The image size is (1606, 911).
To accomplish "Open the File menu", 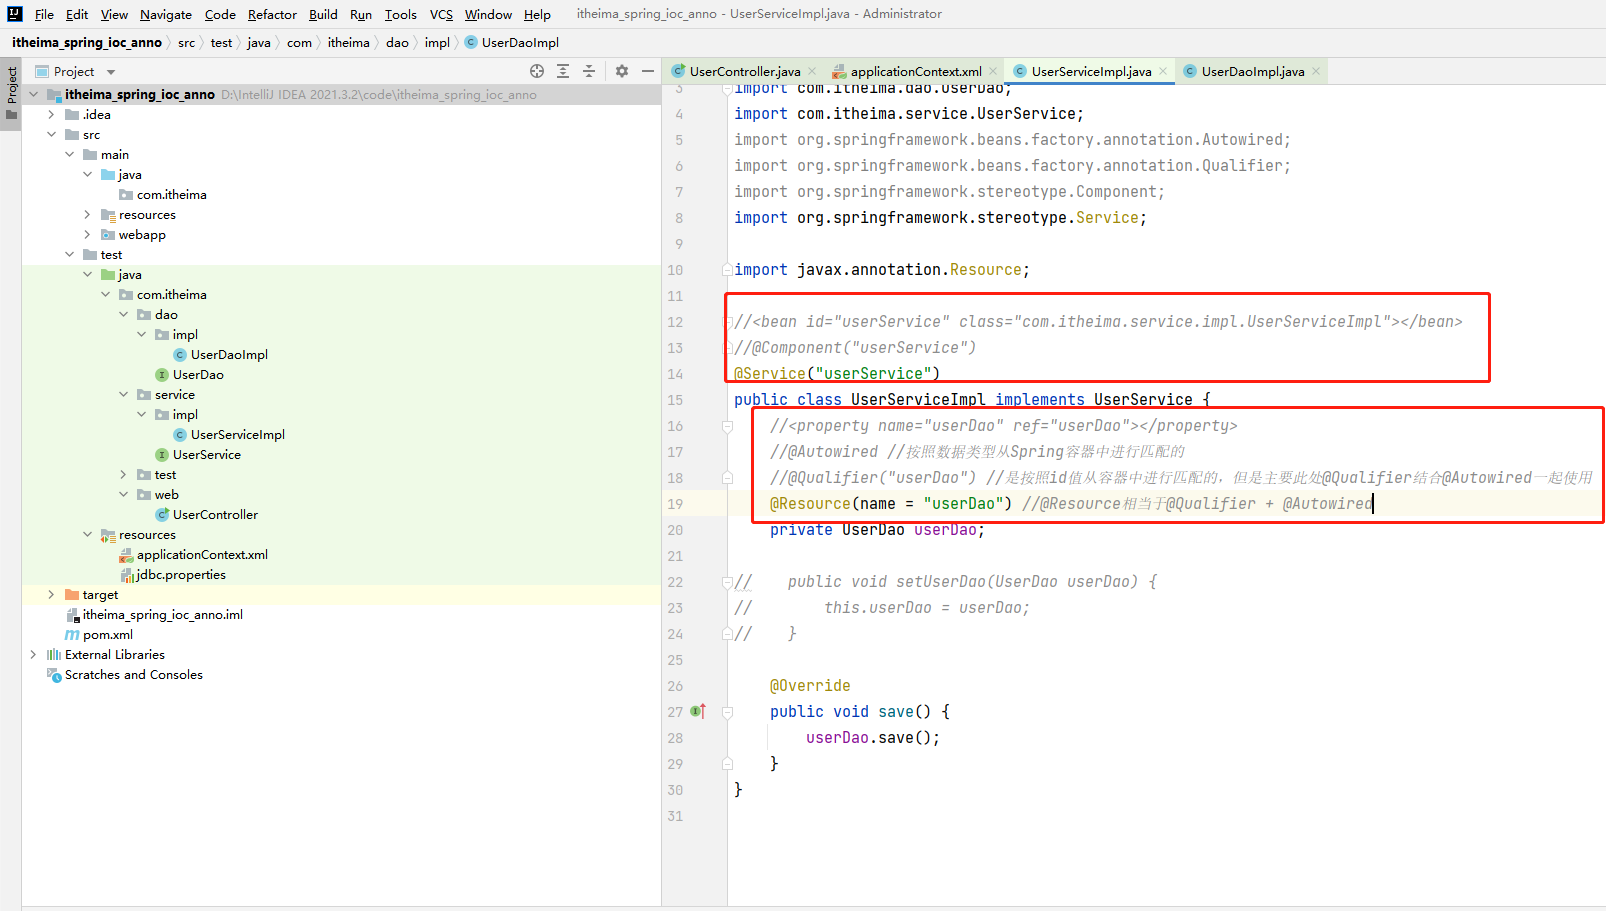I will (x=44, y=14).
